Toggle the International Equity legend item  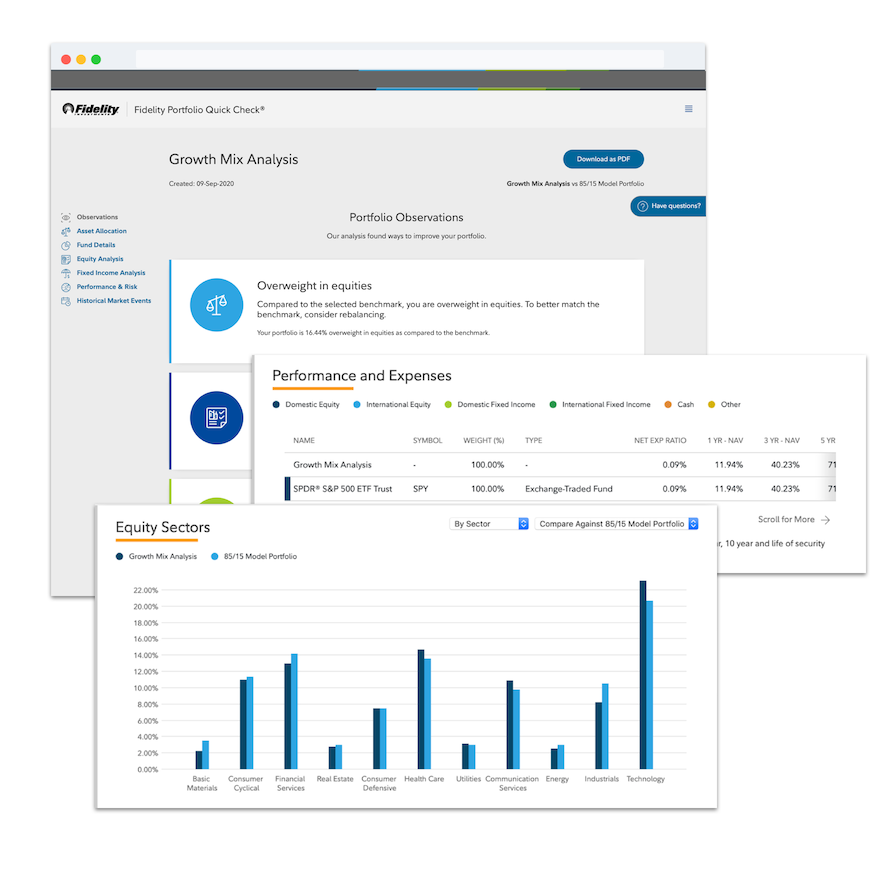(392, 405)
